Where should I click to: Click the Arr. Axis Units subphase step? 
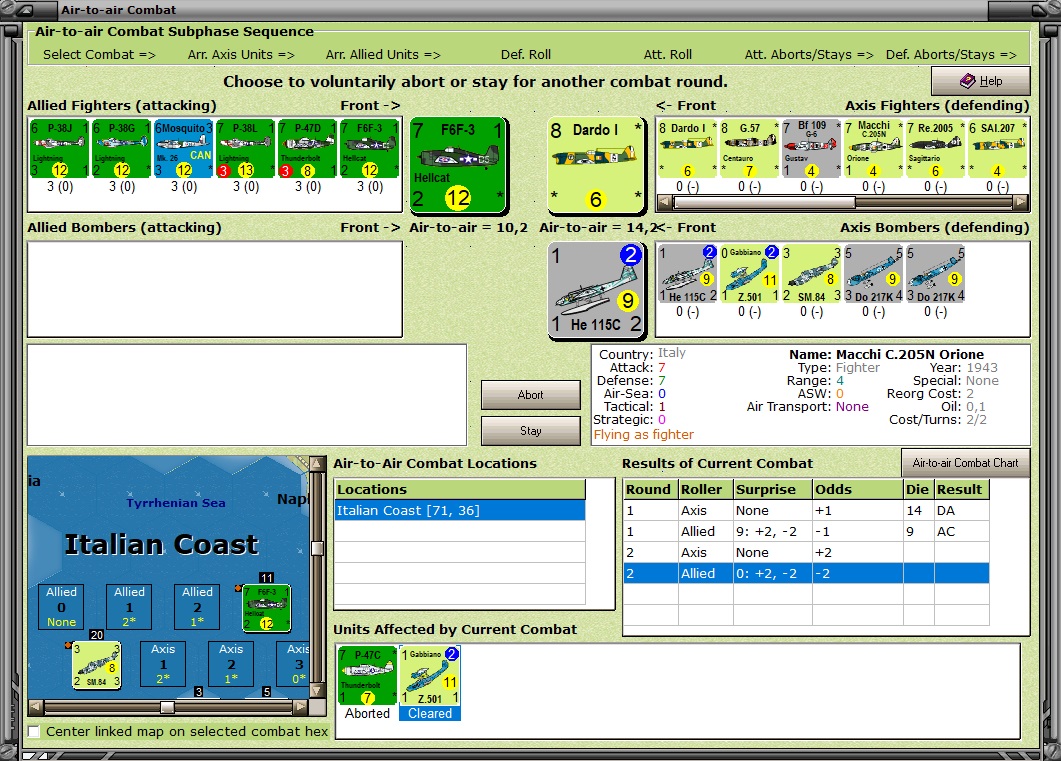[x=241, y=55]
